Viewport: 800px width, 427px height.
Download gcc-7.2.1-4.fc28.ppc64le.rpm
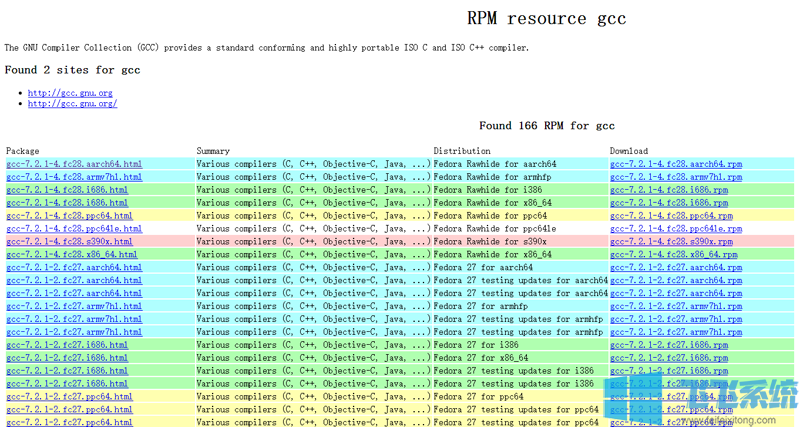tap(676, 229)
